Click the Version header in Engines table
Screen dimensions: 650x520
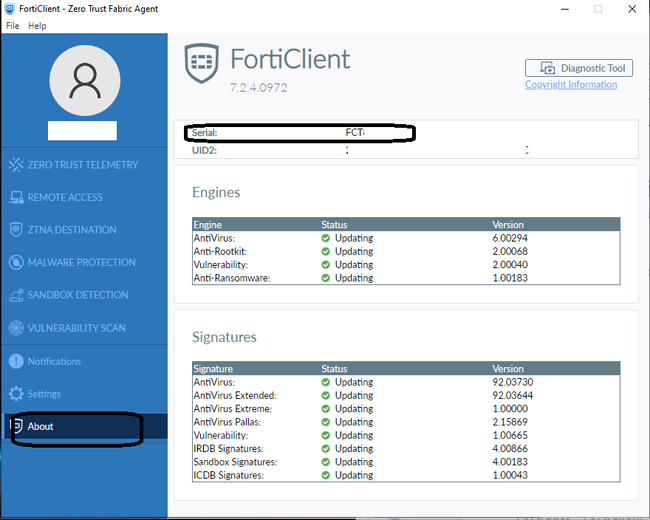click(x=508, y=225)
